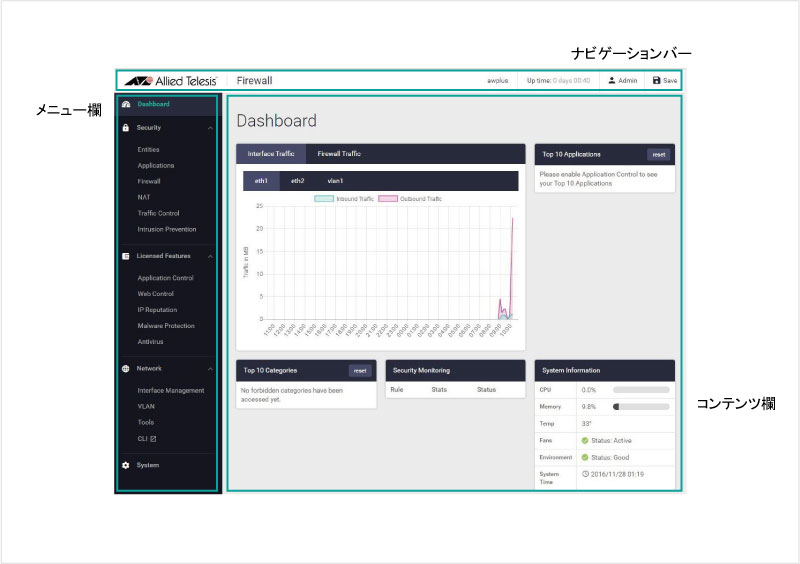Reset the Top 10 Categories panel
Viewport: 800px width, 564px height.
coord(360,371)
